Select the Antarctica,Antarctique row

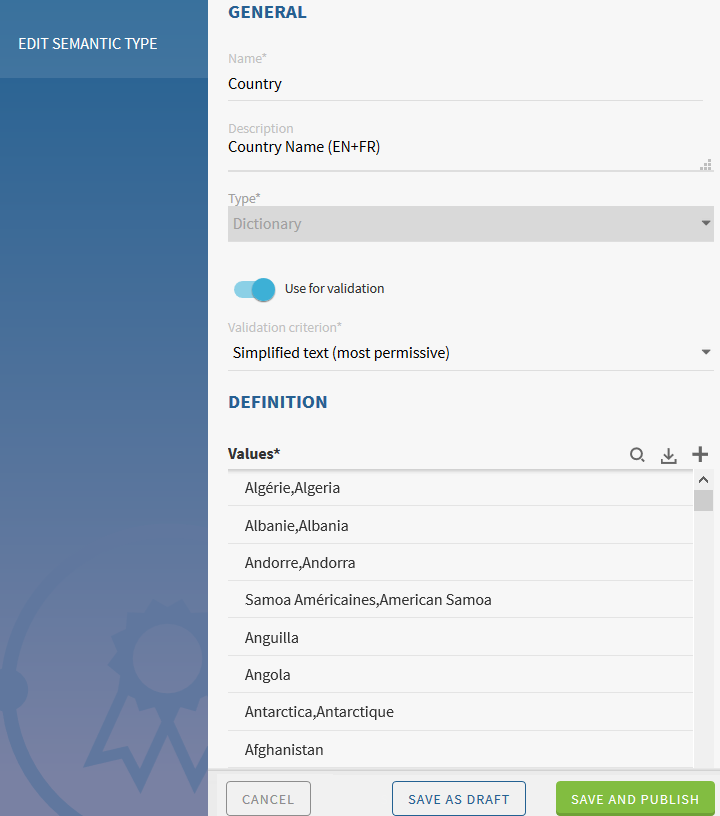click(460, 712)
